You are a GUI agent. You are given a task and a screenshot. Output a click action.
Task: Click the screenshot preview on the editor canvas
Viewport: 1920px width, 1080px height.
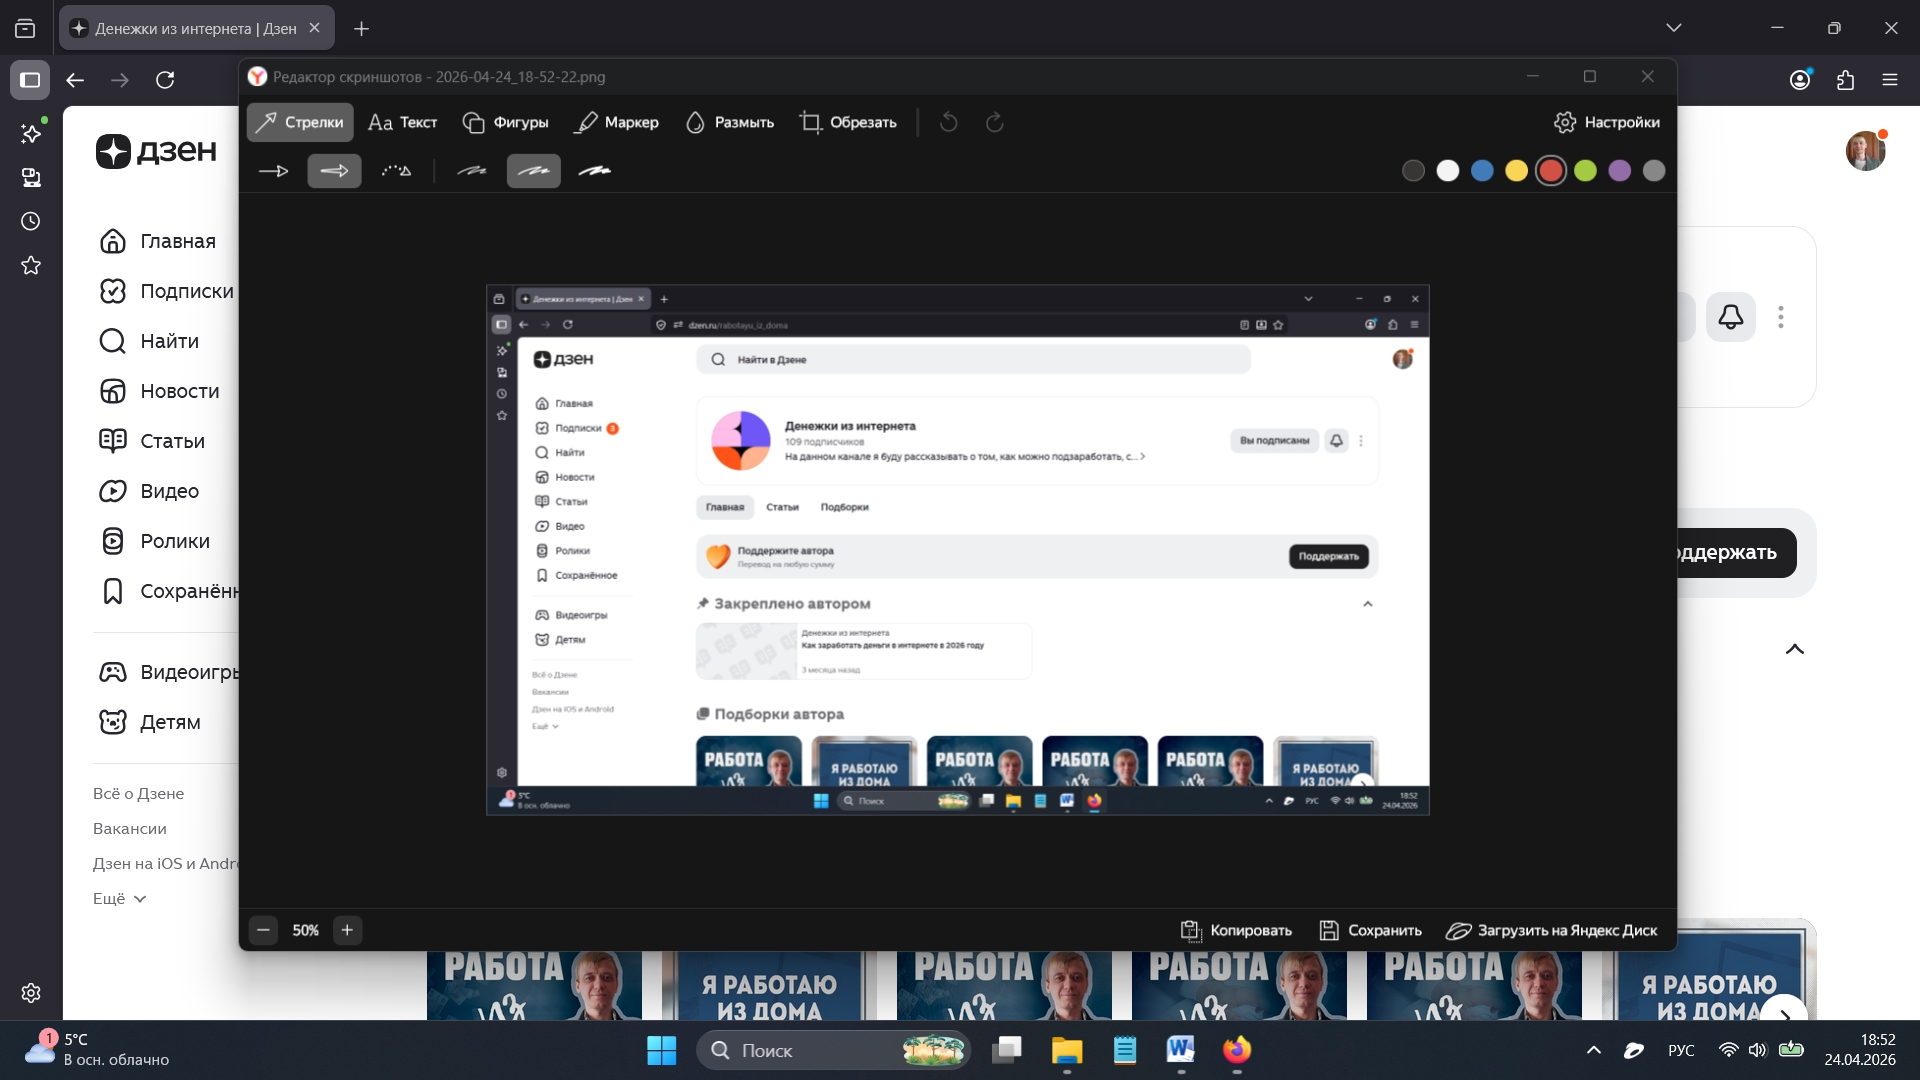[957, 550]
